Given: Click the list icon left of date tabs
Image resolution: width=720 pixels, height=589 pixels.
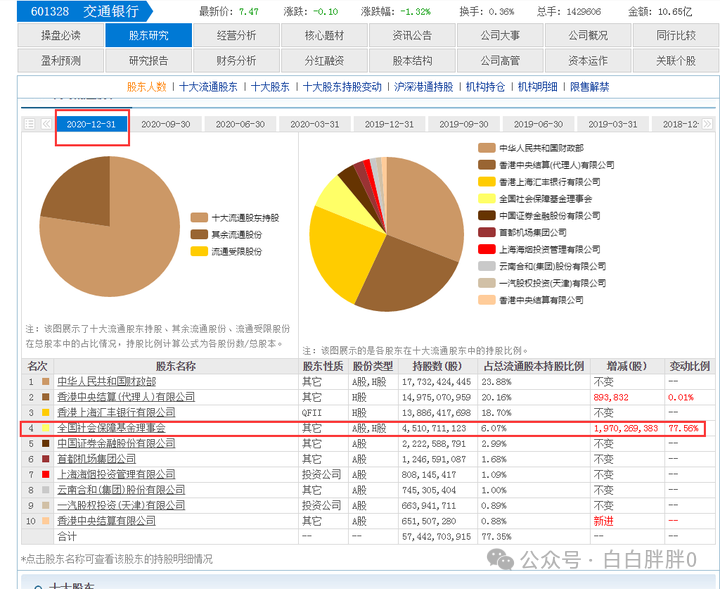Looking at the screenshot, I should (x=29, y=124).
